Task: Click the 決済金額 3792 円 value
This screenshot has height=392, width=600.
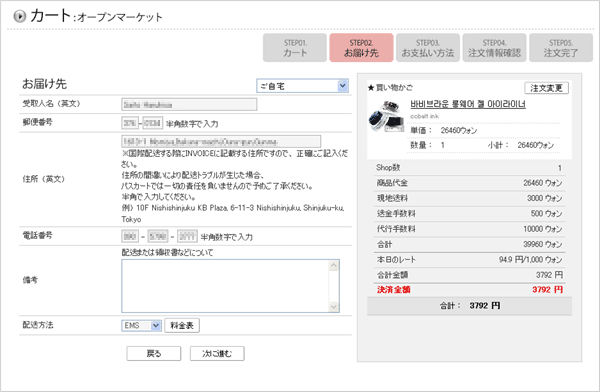Action: [548, 289]
